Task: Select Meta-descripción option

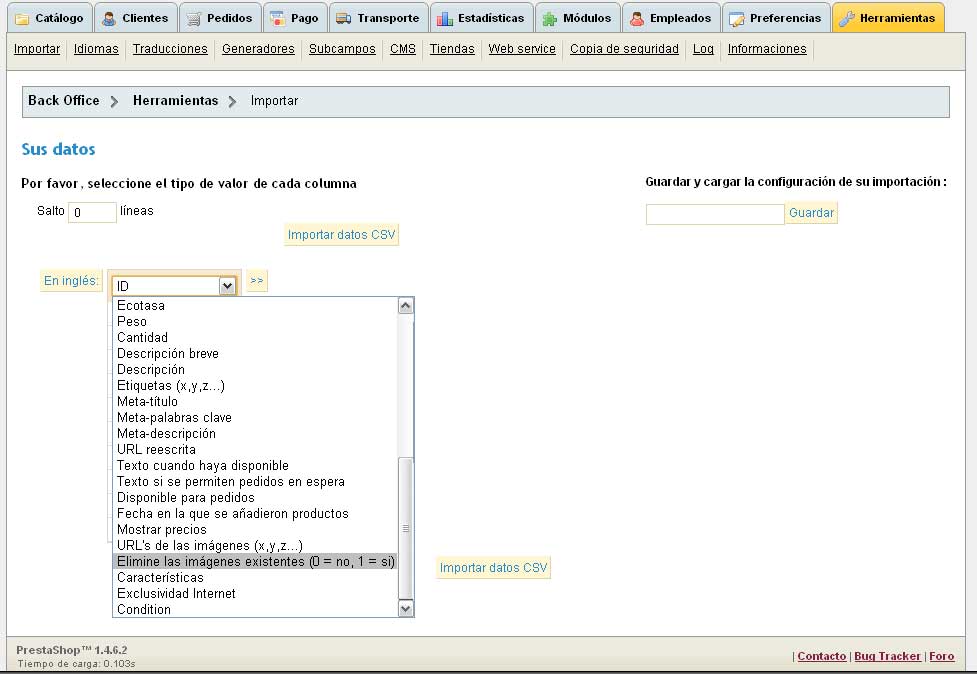Action: pyautogui.click(x=255, y=434)
